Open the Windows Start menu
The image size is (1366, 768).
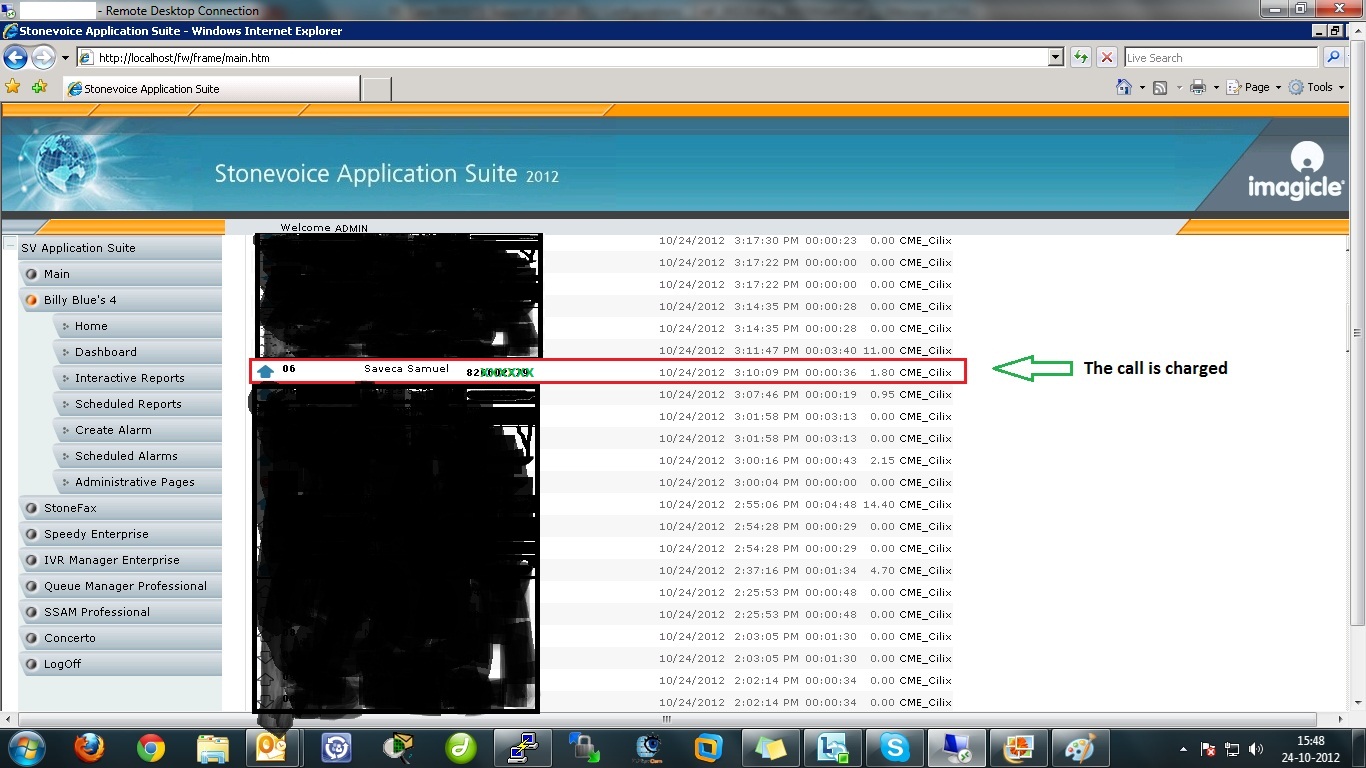click(25, 748)
